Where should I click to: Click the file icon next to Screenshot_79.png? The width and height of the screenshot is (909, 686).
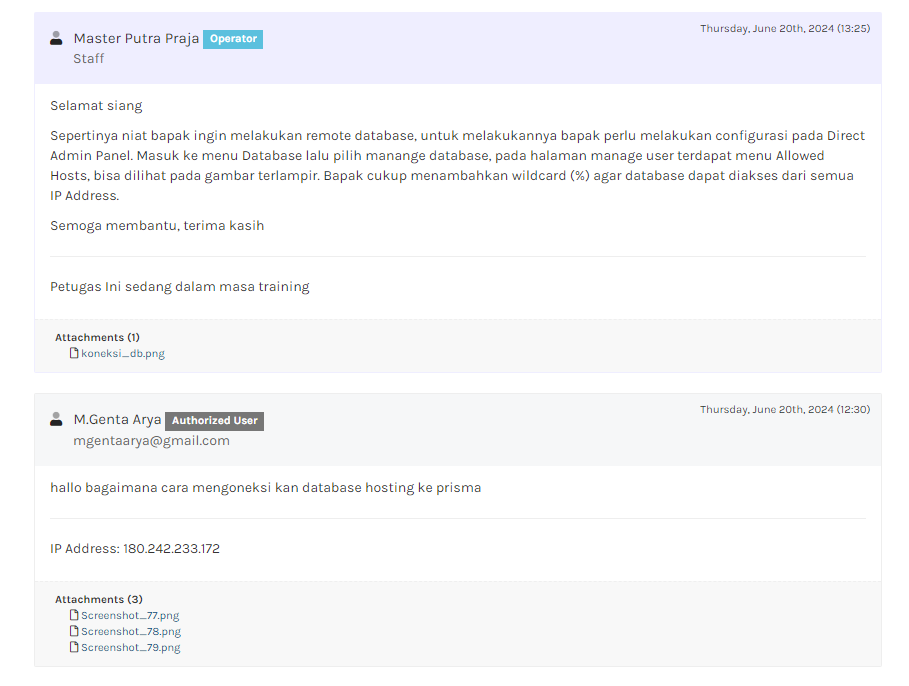(74, 647)
